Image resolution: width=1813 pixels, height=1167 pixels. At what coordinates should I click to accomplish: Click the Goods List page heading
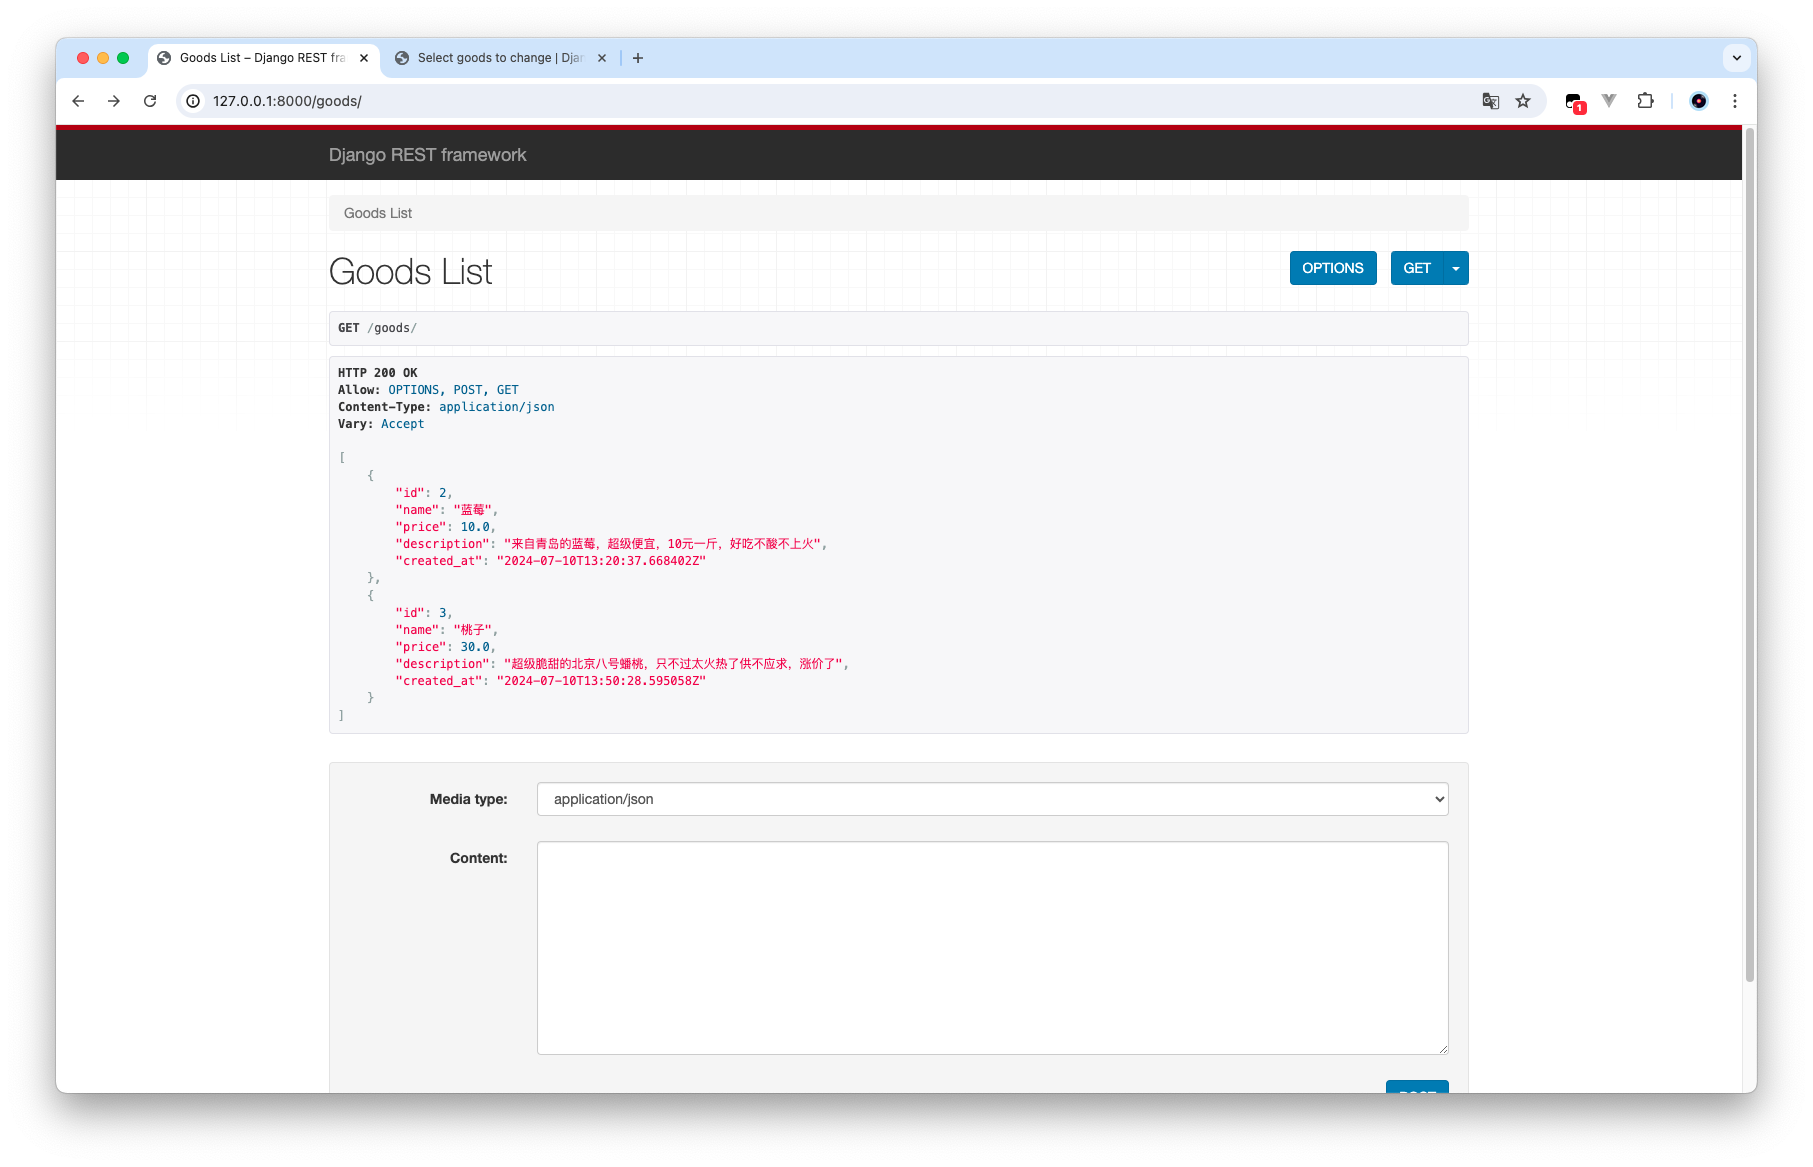click(x=410, y=272)
